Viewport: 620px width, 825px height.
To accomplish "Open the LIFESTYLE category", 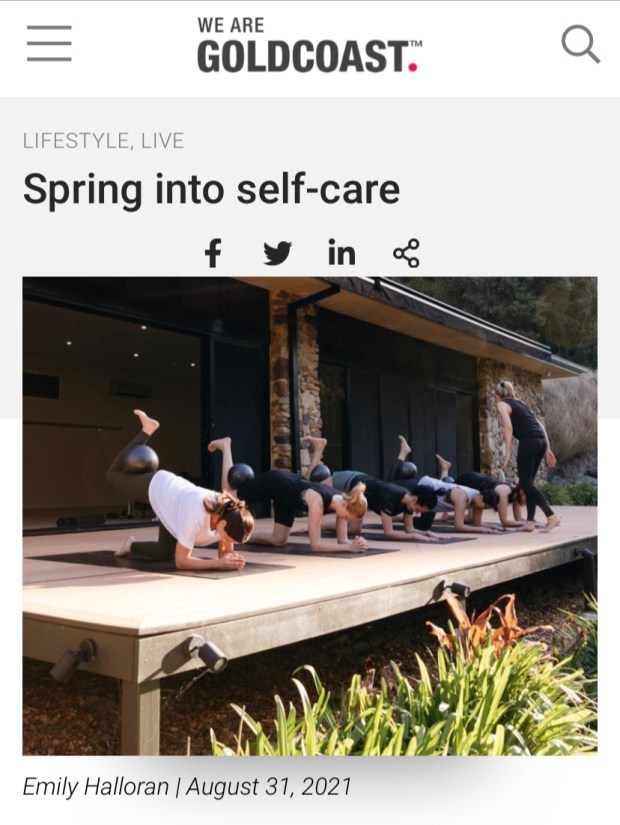I will (x=75, y=141).
